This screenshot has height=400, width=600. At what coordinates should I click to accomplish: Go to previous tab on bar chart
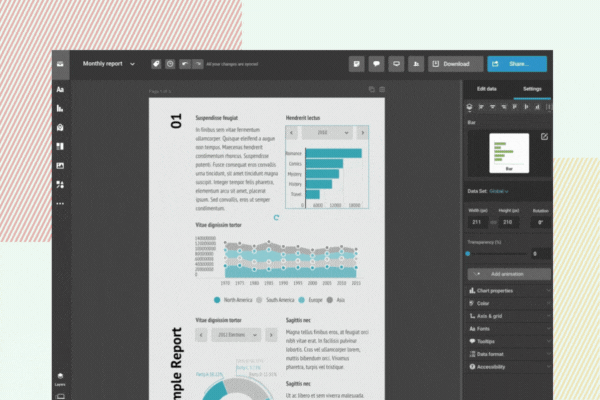tap(292, 133)
